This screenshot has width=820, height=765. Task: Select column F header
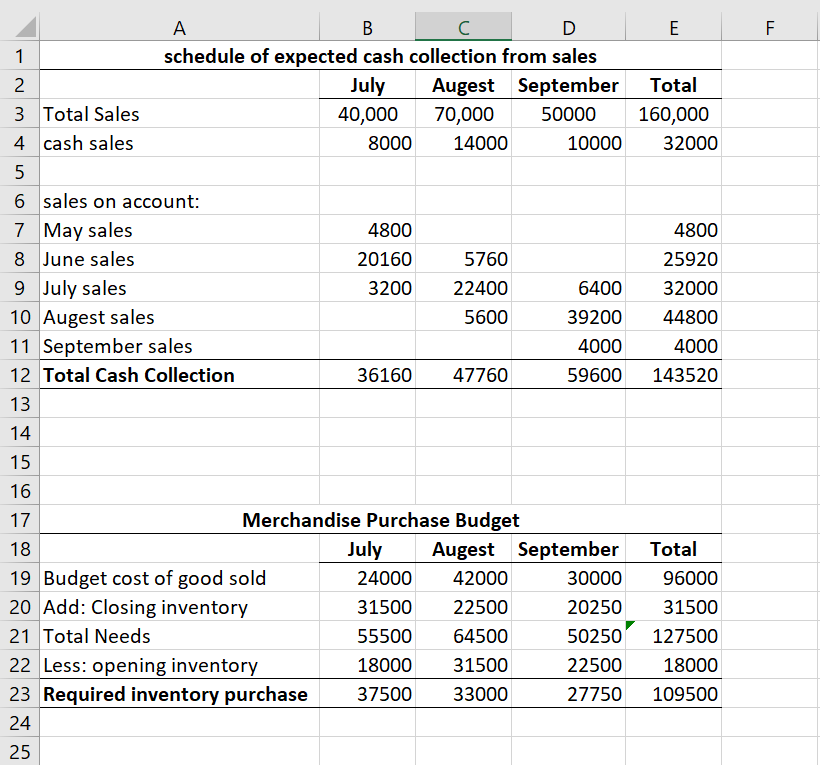pyautogui.click(x=770, y=28)
